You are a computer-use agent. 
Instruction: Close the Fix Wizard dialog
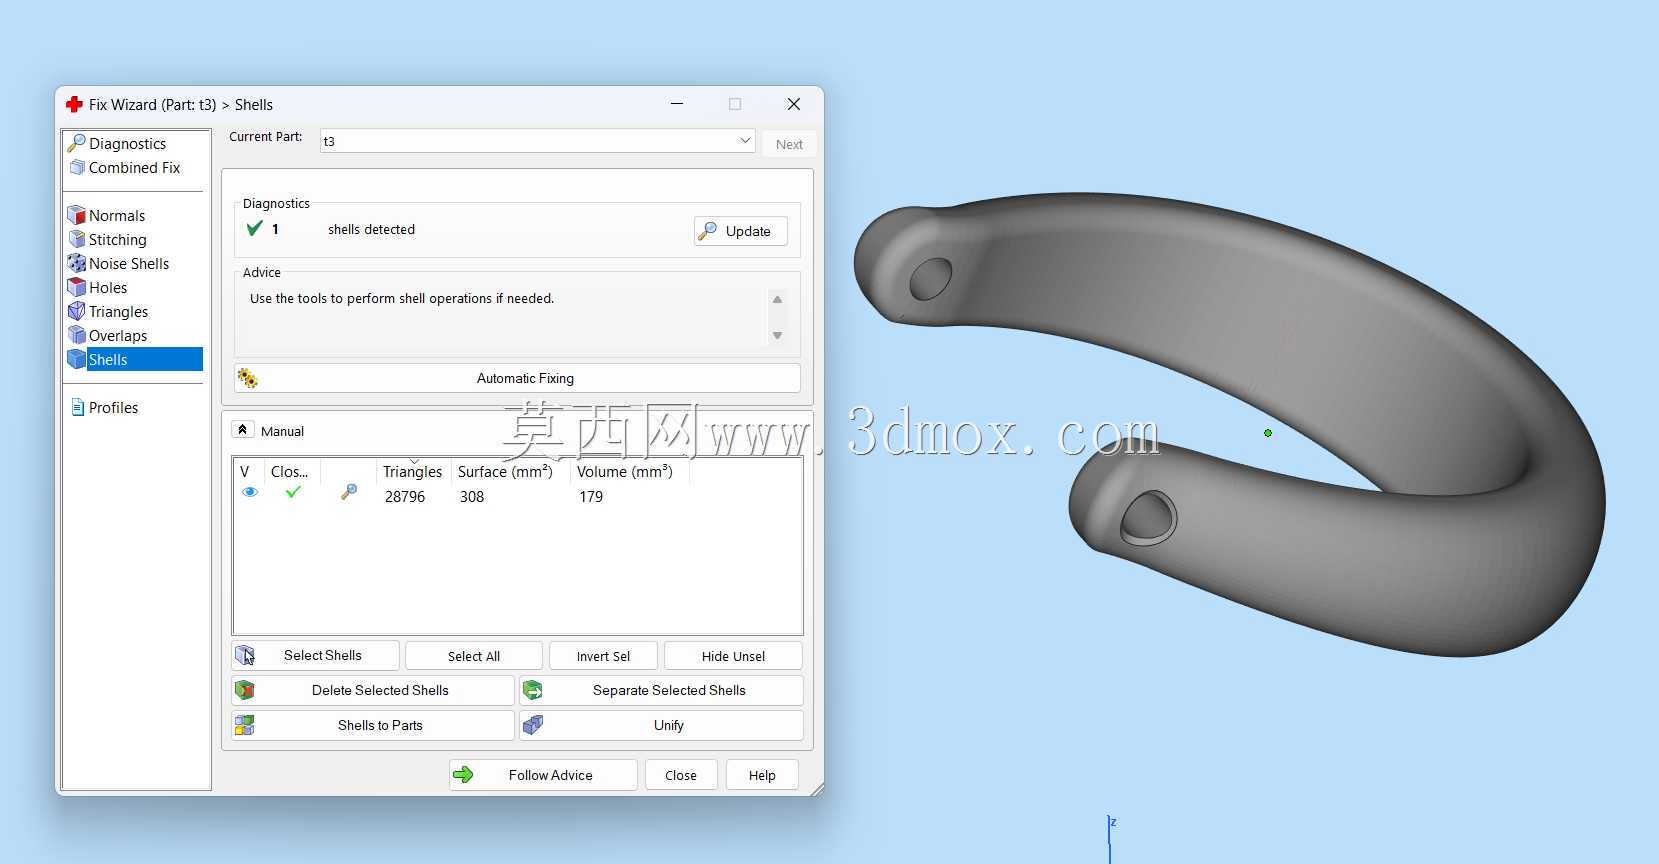point(681,775)
